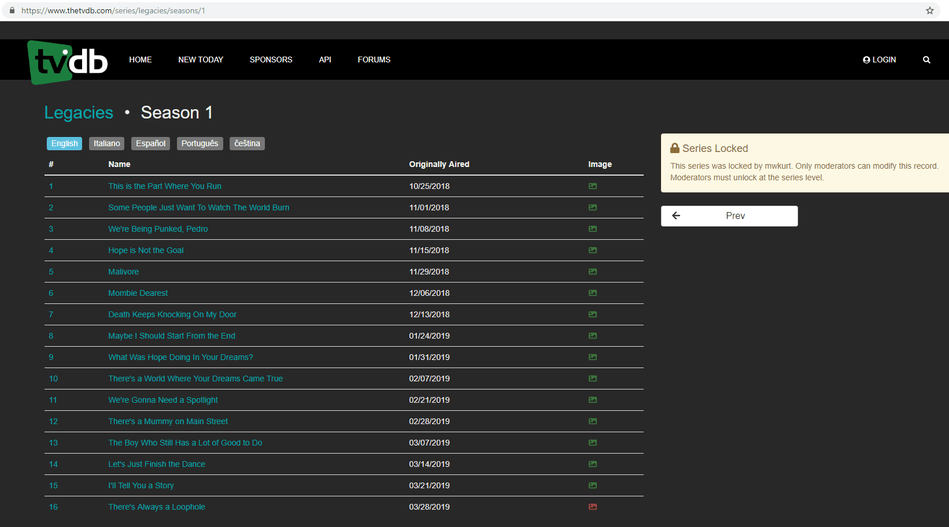Viewport: 949px width, 527px height.
Task: Open We're Being Punked, Pedro episode
Action: pos(158,229)
